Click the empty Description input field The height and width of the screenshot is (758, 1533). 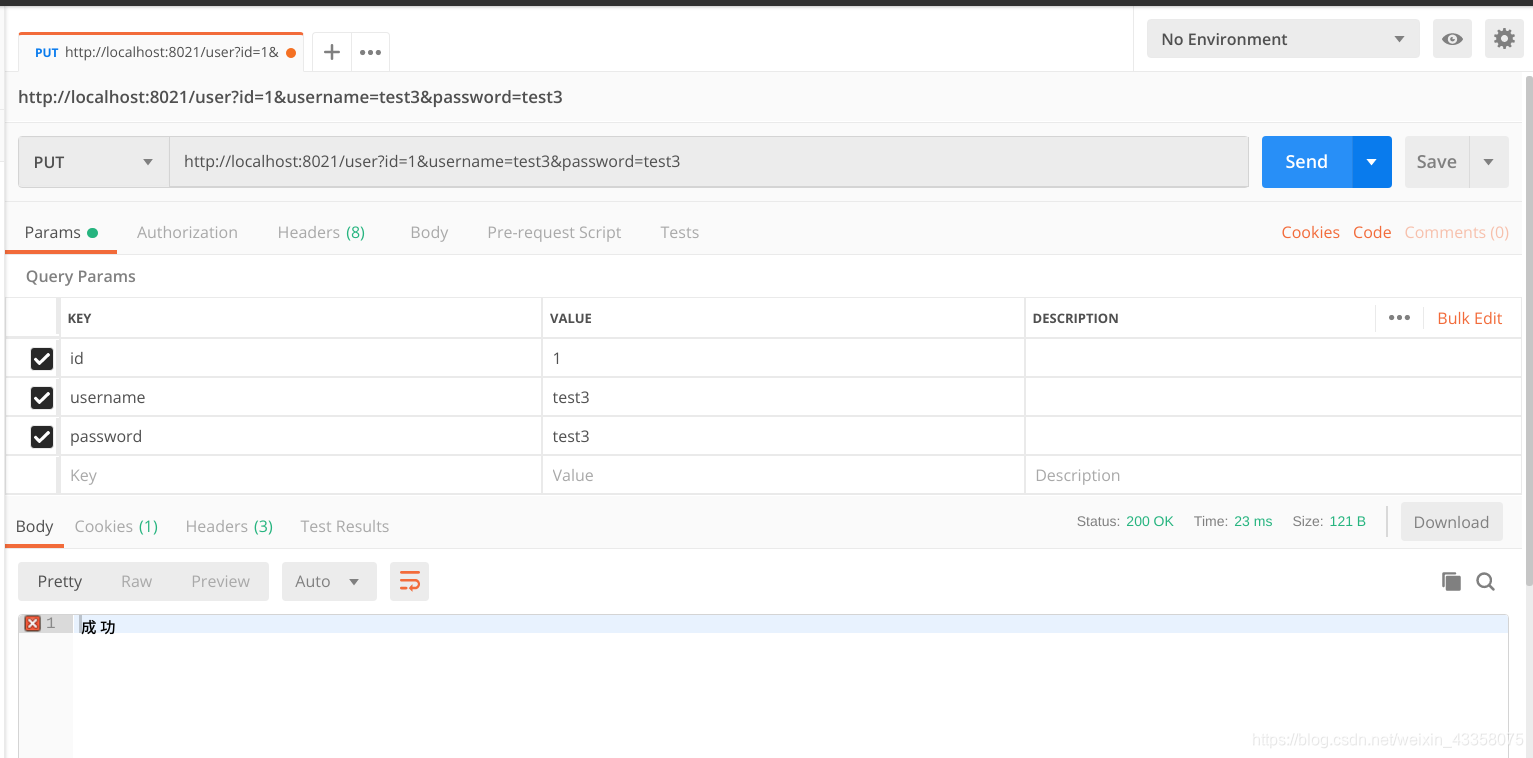point(1273,475)
